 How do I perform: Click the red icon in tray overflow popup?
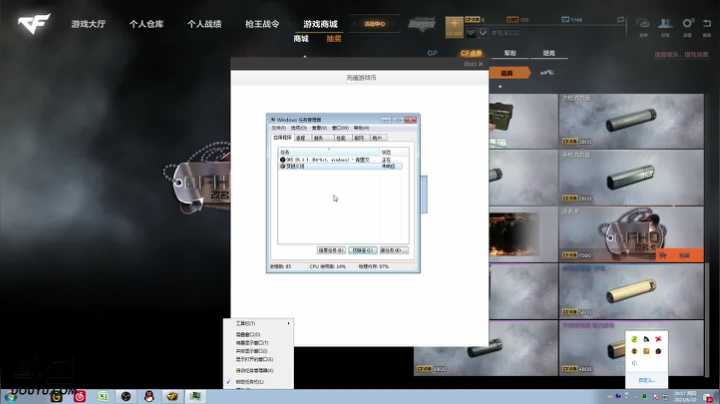[658, 339]
